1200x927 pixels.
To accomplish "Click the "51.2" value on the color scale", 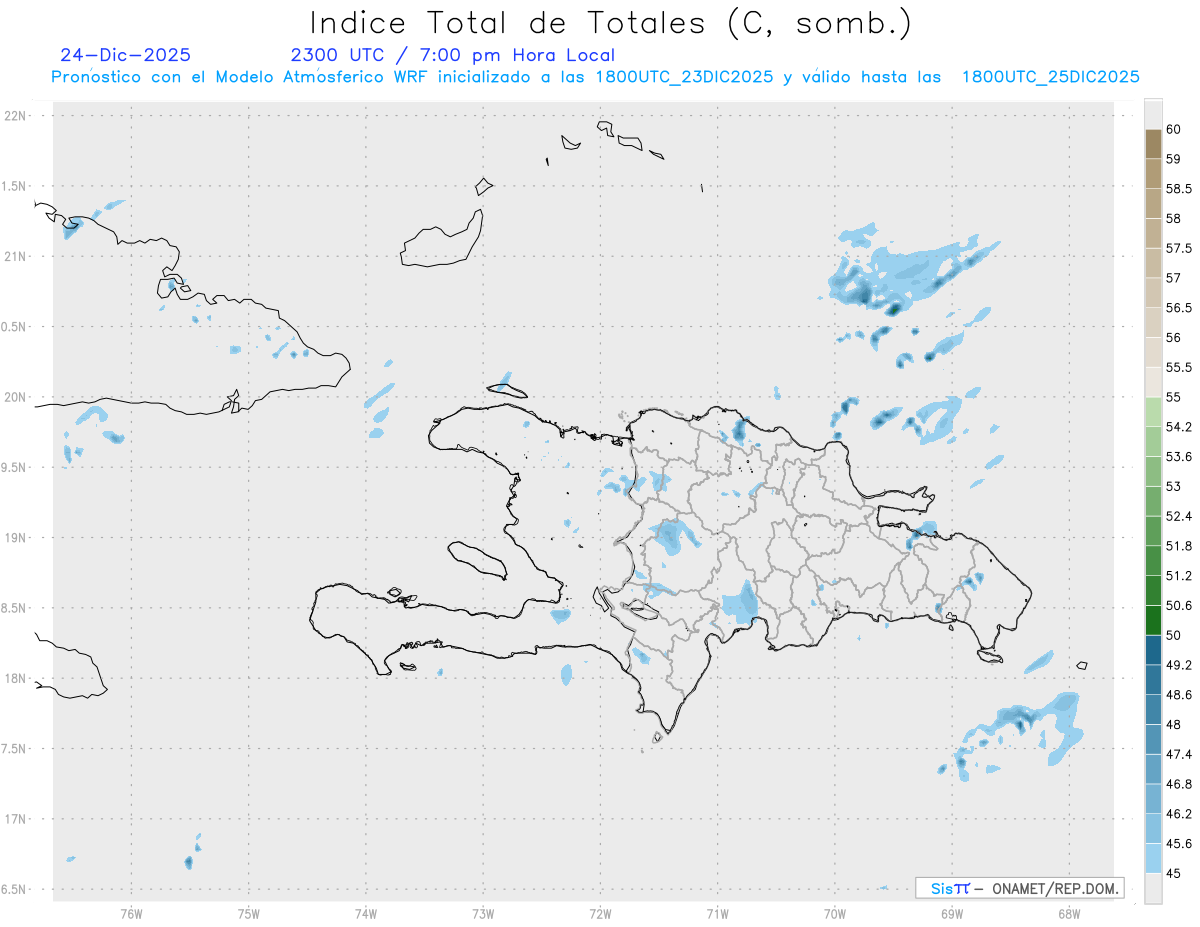I will (x=1180, y=576).
